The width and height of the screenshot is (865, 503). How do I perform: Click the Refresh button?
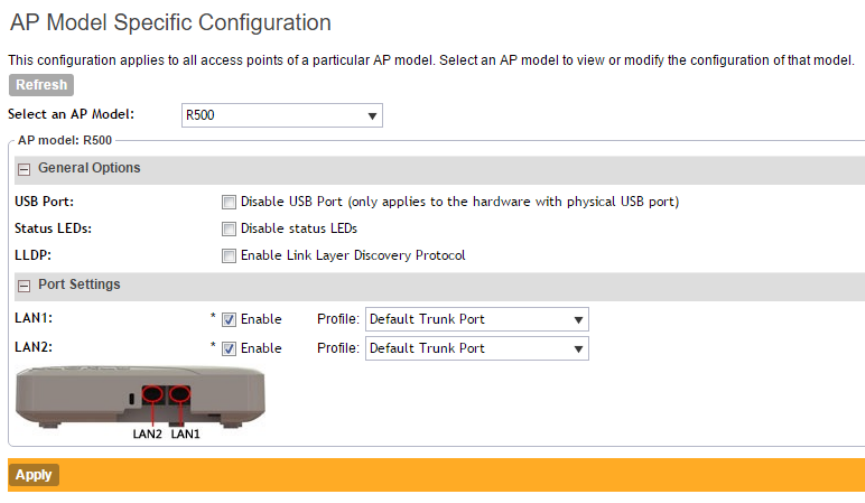[x=41, y=86]
